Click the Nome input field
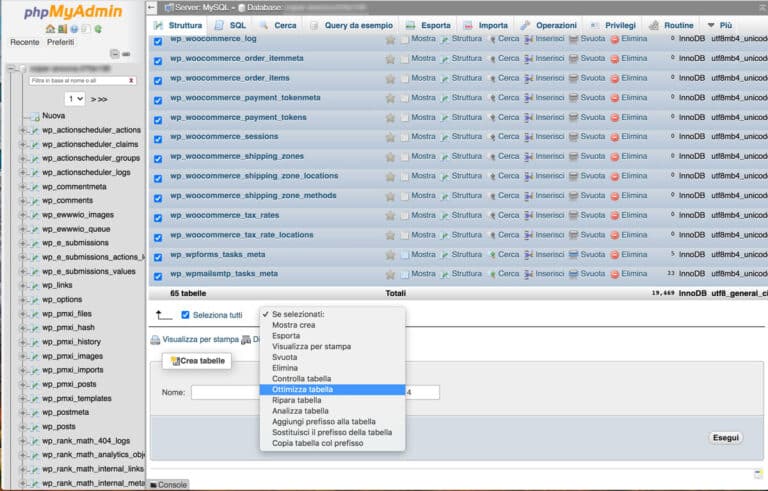 coord(225,393)
